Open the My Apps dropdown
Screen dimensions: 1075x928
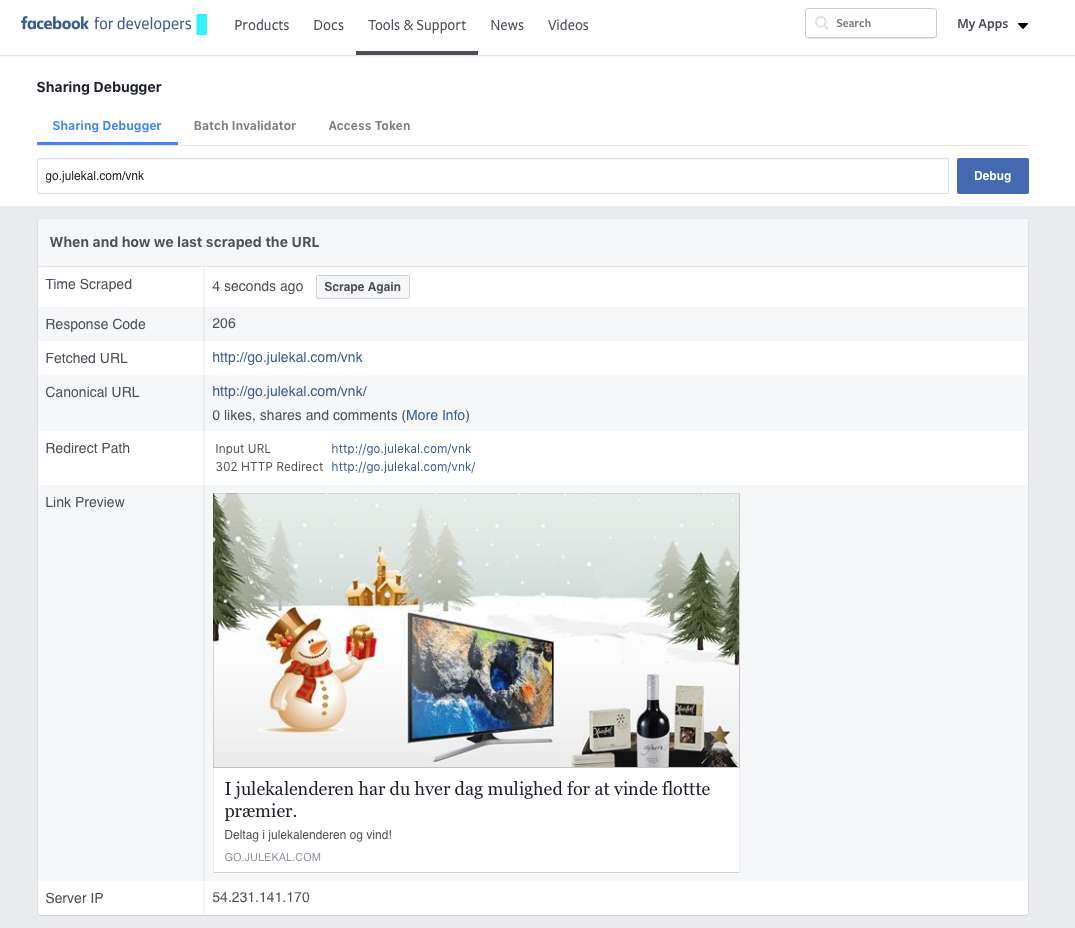(992, 24)
